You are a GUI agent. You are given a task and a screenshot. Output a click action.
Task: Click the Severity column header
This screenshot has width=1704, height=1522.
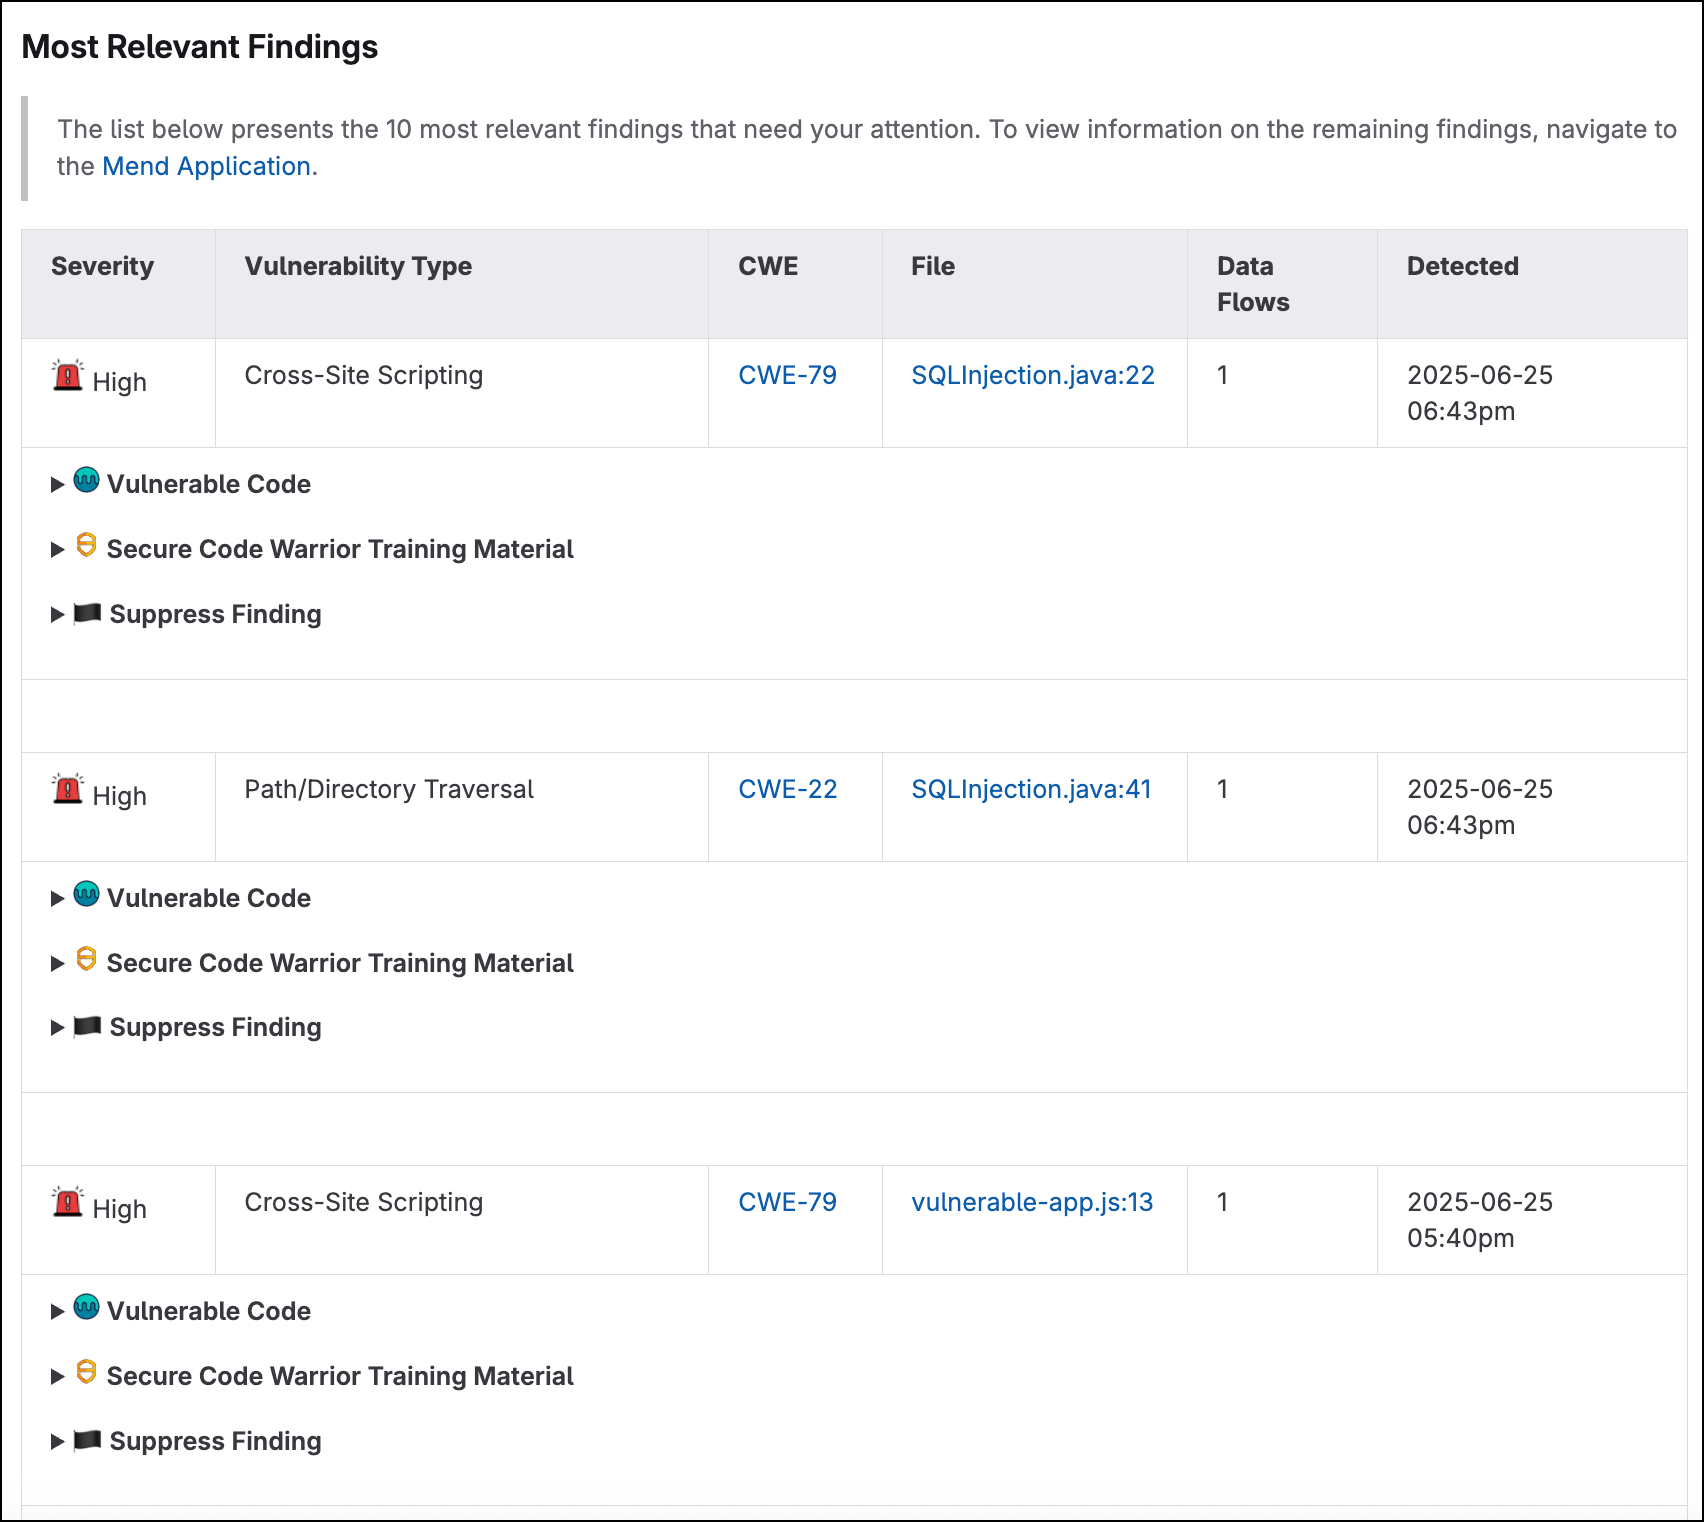102,266
